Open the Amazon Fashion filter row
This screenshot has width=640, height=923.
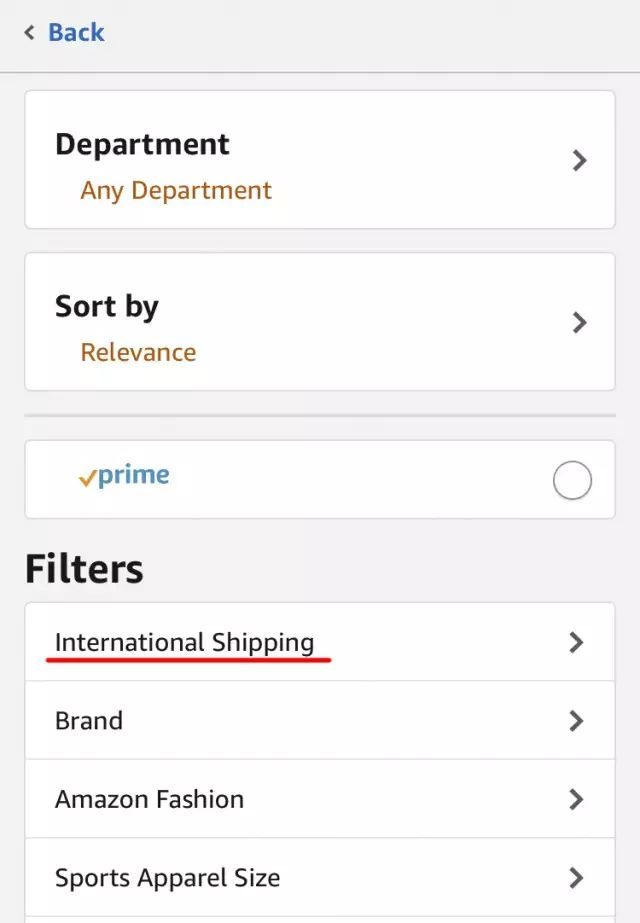coord(150,799)
